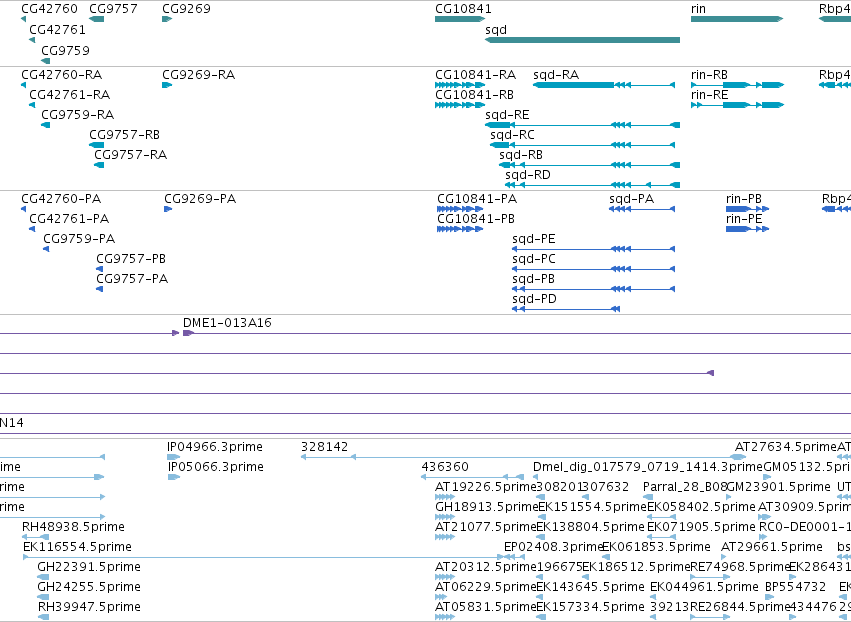The height and width of the screenshot is (622, 851).
Task: Click the AT20312.5prime EST label
Action: tap(486, 567)
